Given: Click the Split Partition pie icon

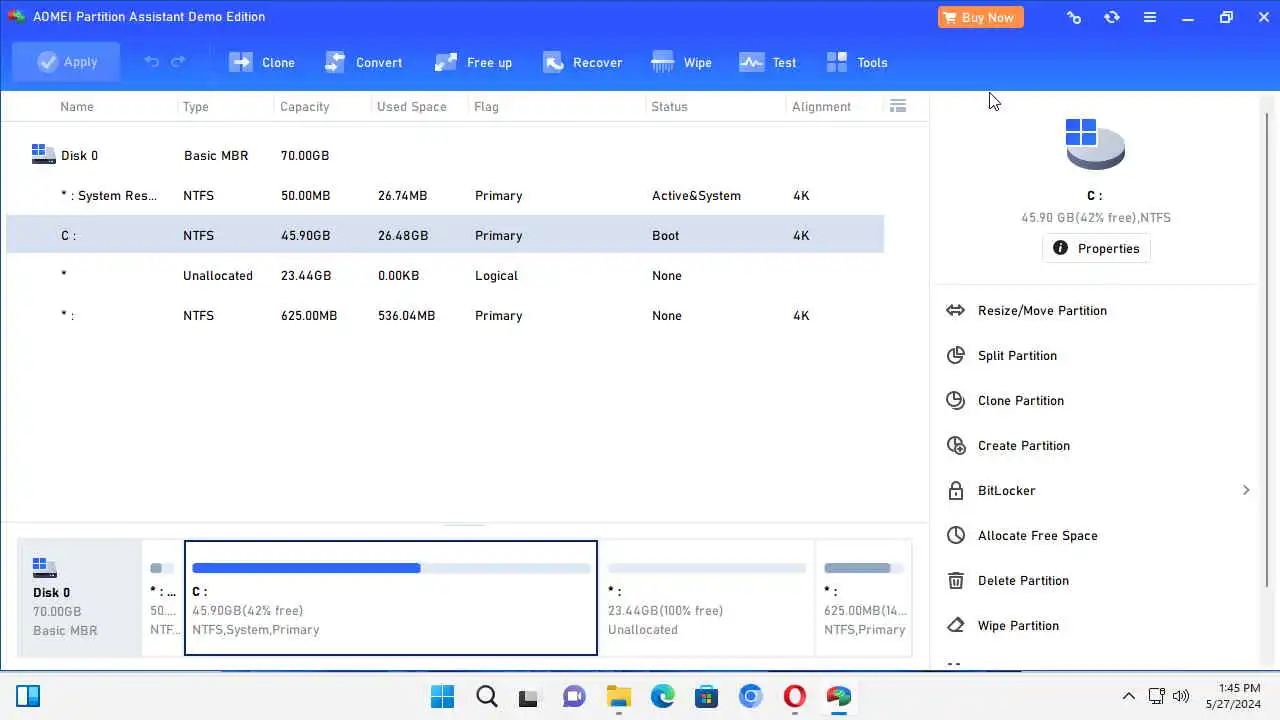Looking at the screenshot, I should point(956,355).
